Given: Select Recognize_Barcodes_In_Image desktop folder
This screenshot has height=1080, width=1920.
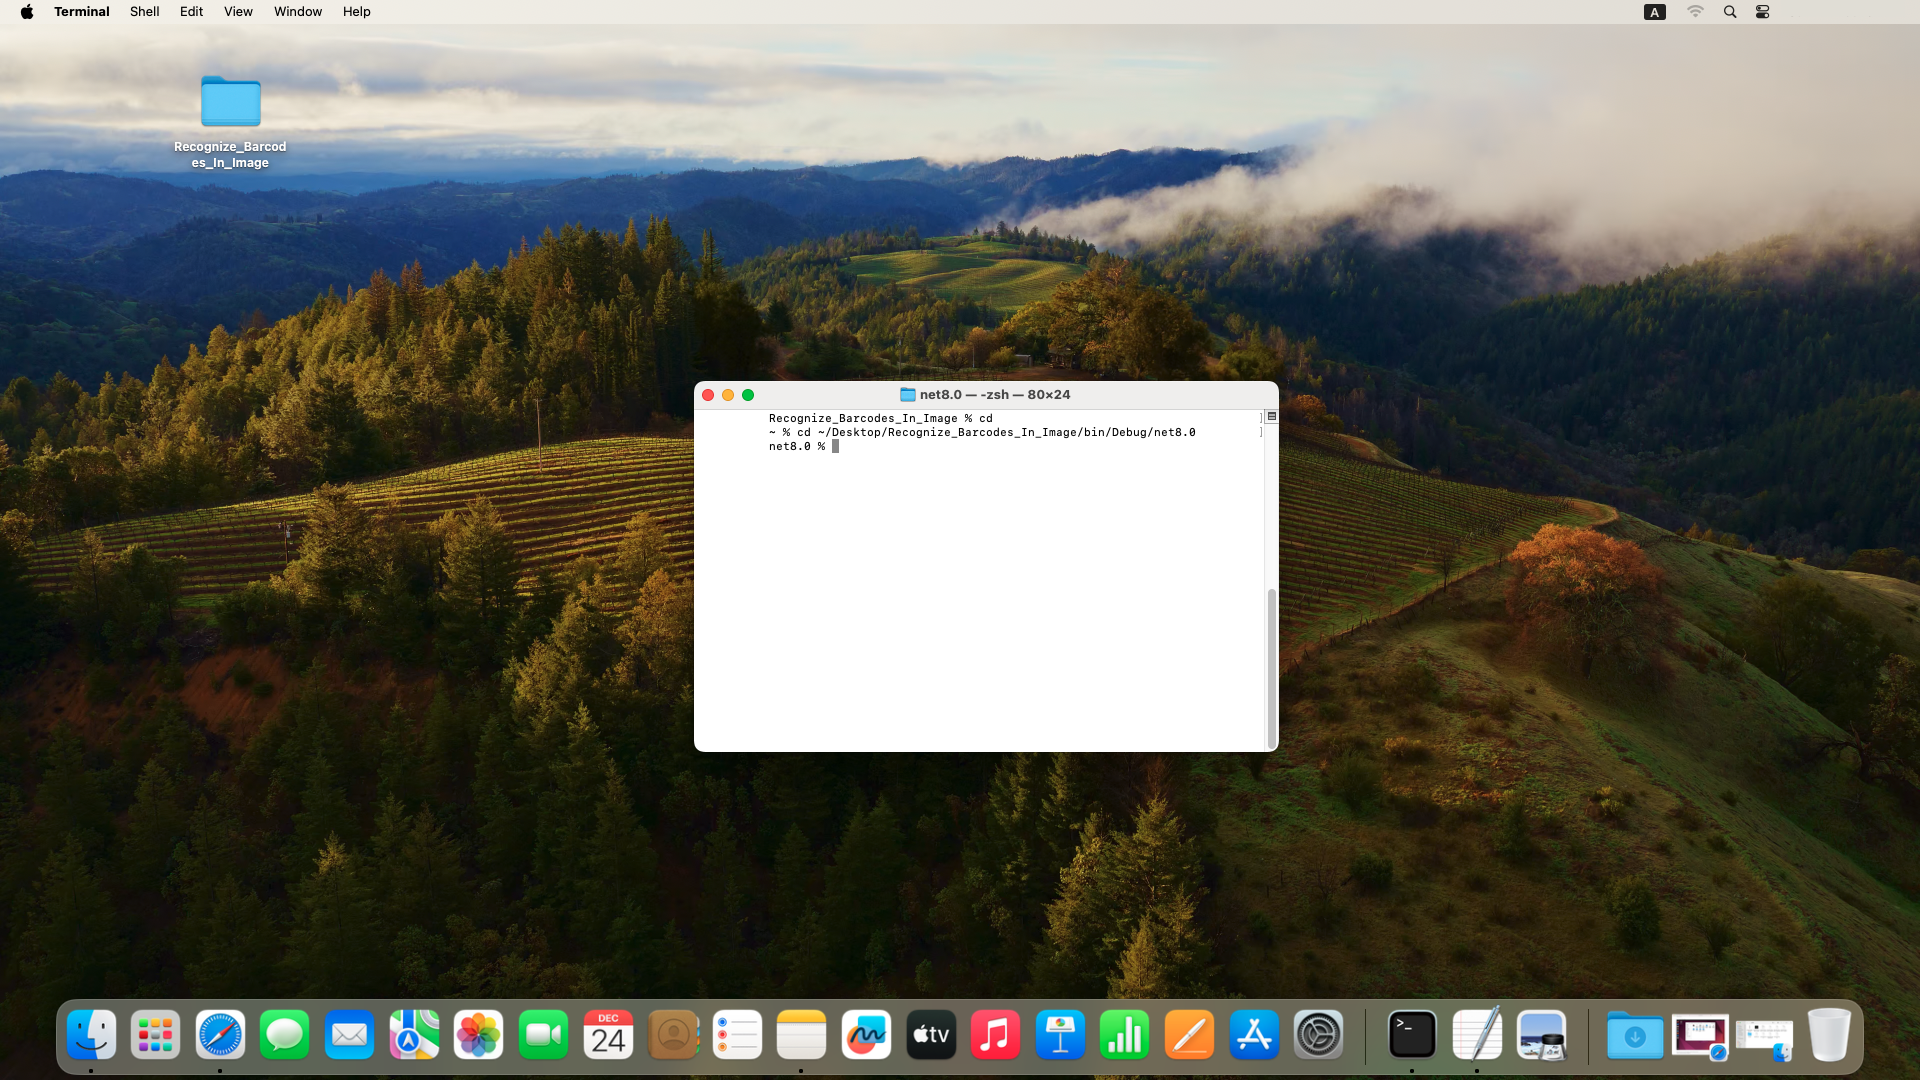Looking at the screenshot, I should (230, 103).
